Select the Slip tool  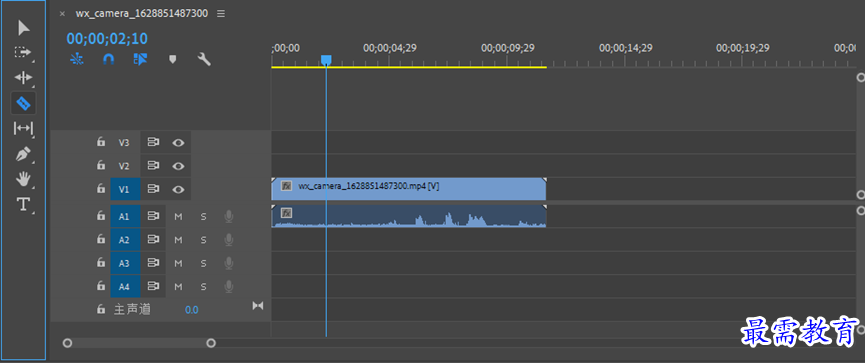(x=23, y=128)
